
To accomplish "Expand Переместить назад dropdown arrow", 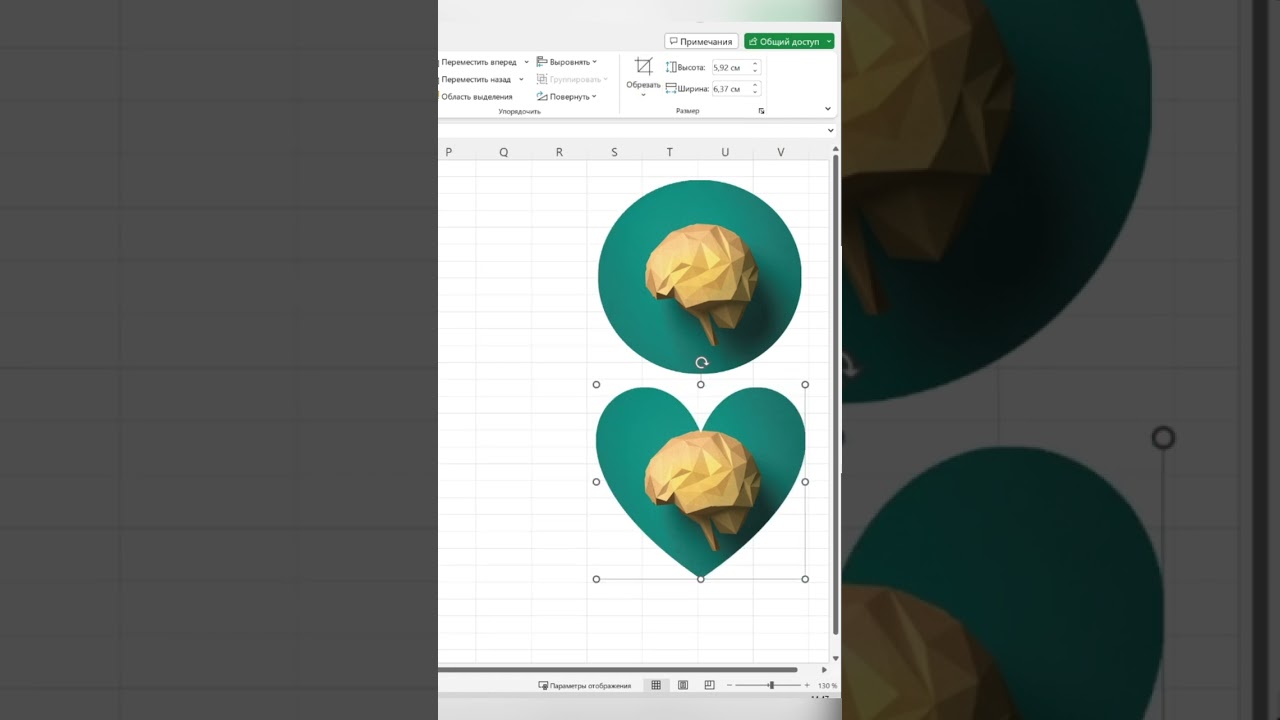I will [521, 79].
